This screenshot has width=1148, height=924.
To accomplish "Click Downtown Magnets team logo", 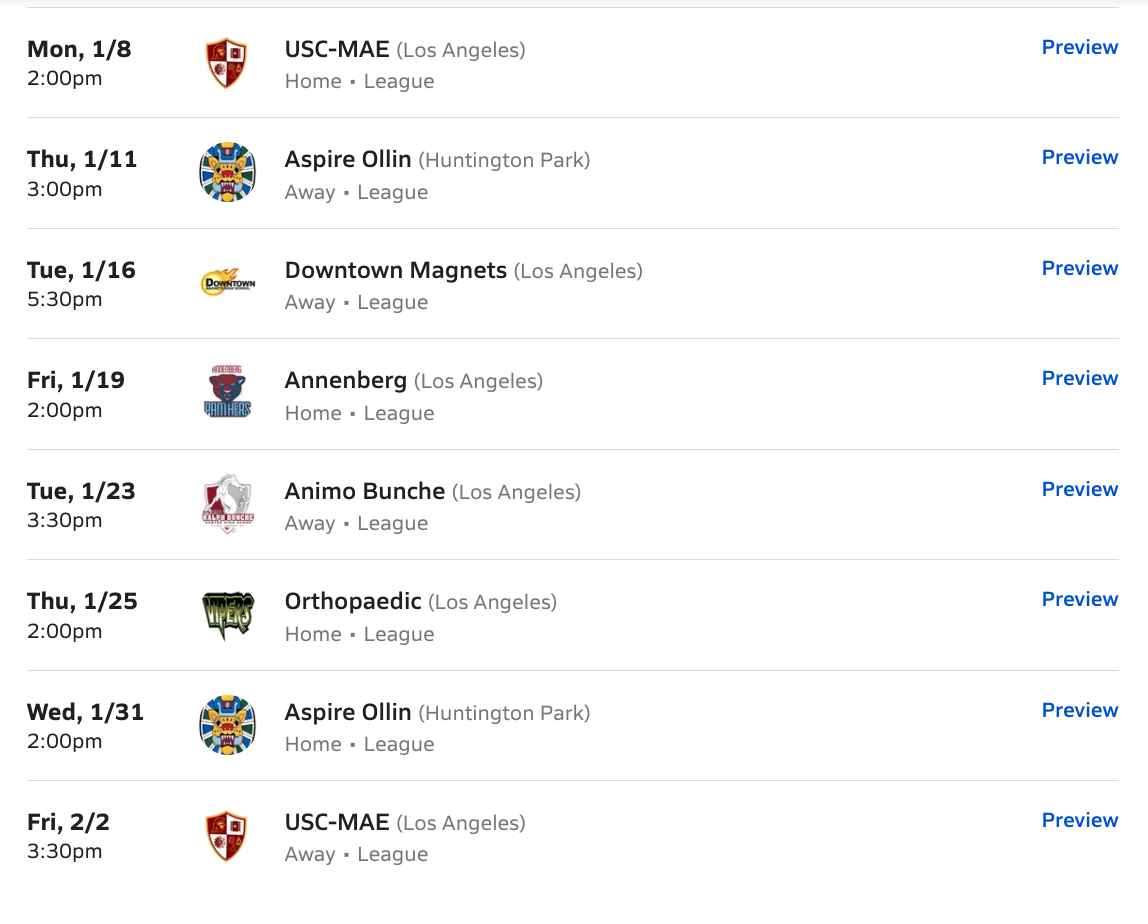I will (x=227, y=284).
